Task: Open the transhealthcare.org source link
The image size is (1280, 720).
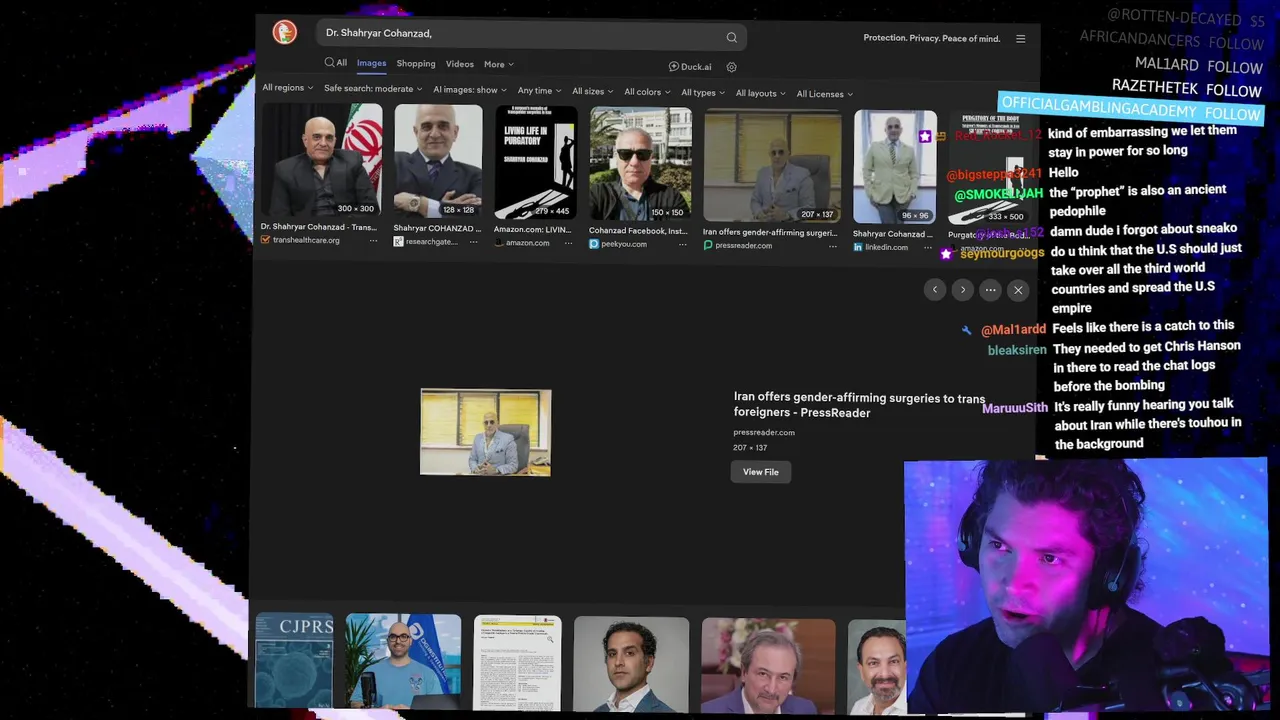Action: (x=307, y=240)
